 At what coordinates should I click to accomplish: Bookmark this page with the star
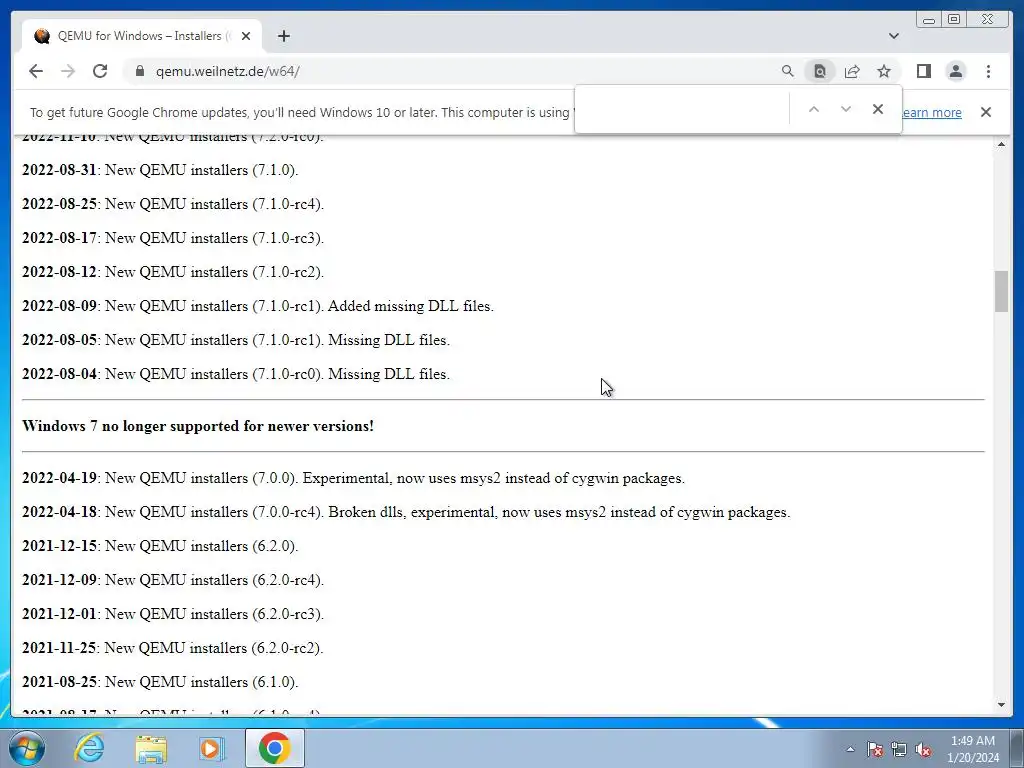pos(884,71)
